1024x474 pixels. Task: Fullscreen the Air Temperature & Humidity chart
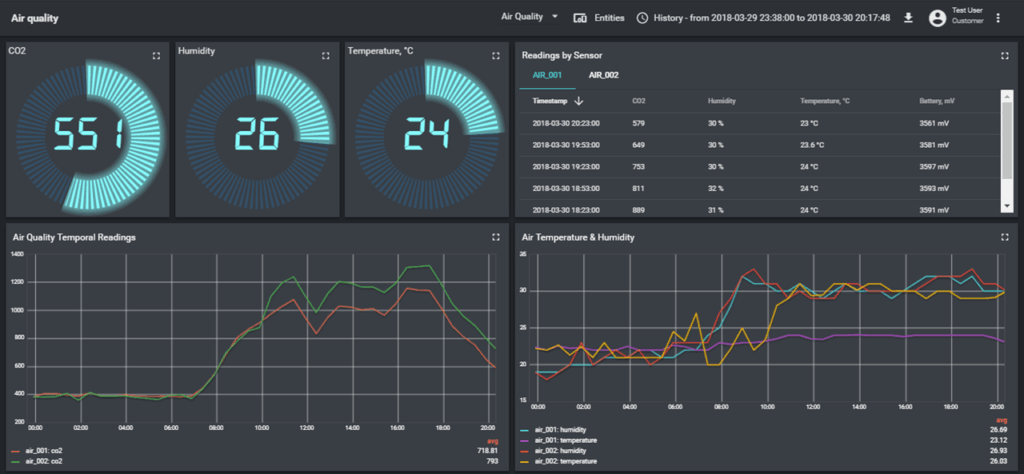tap(1003, 237)
